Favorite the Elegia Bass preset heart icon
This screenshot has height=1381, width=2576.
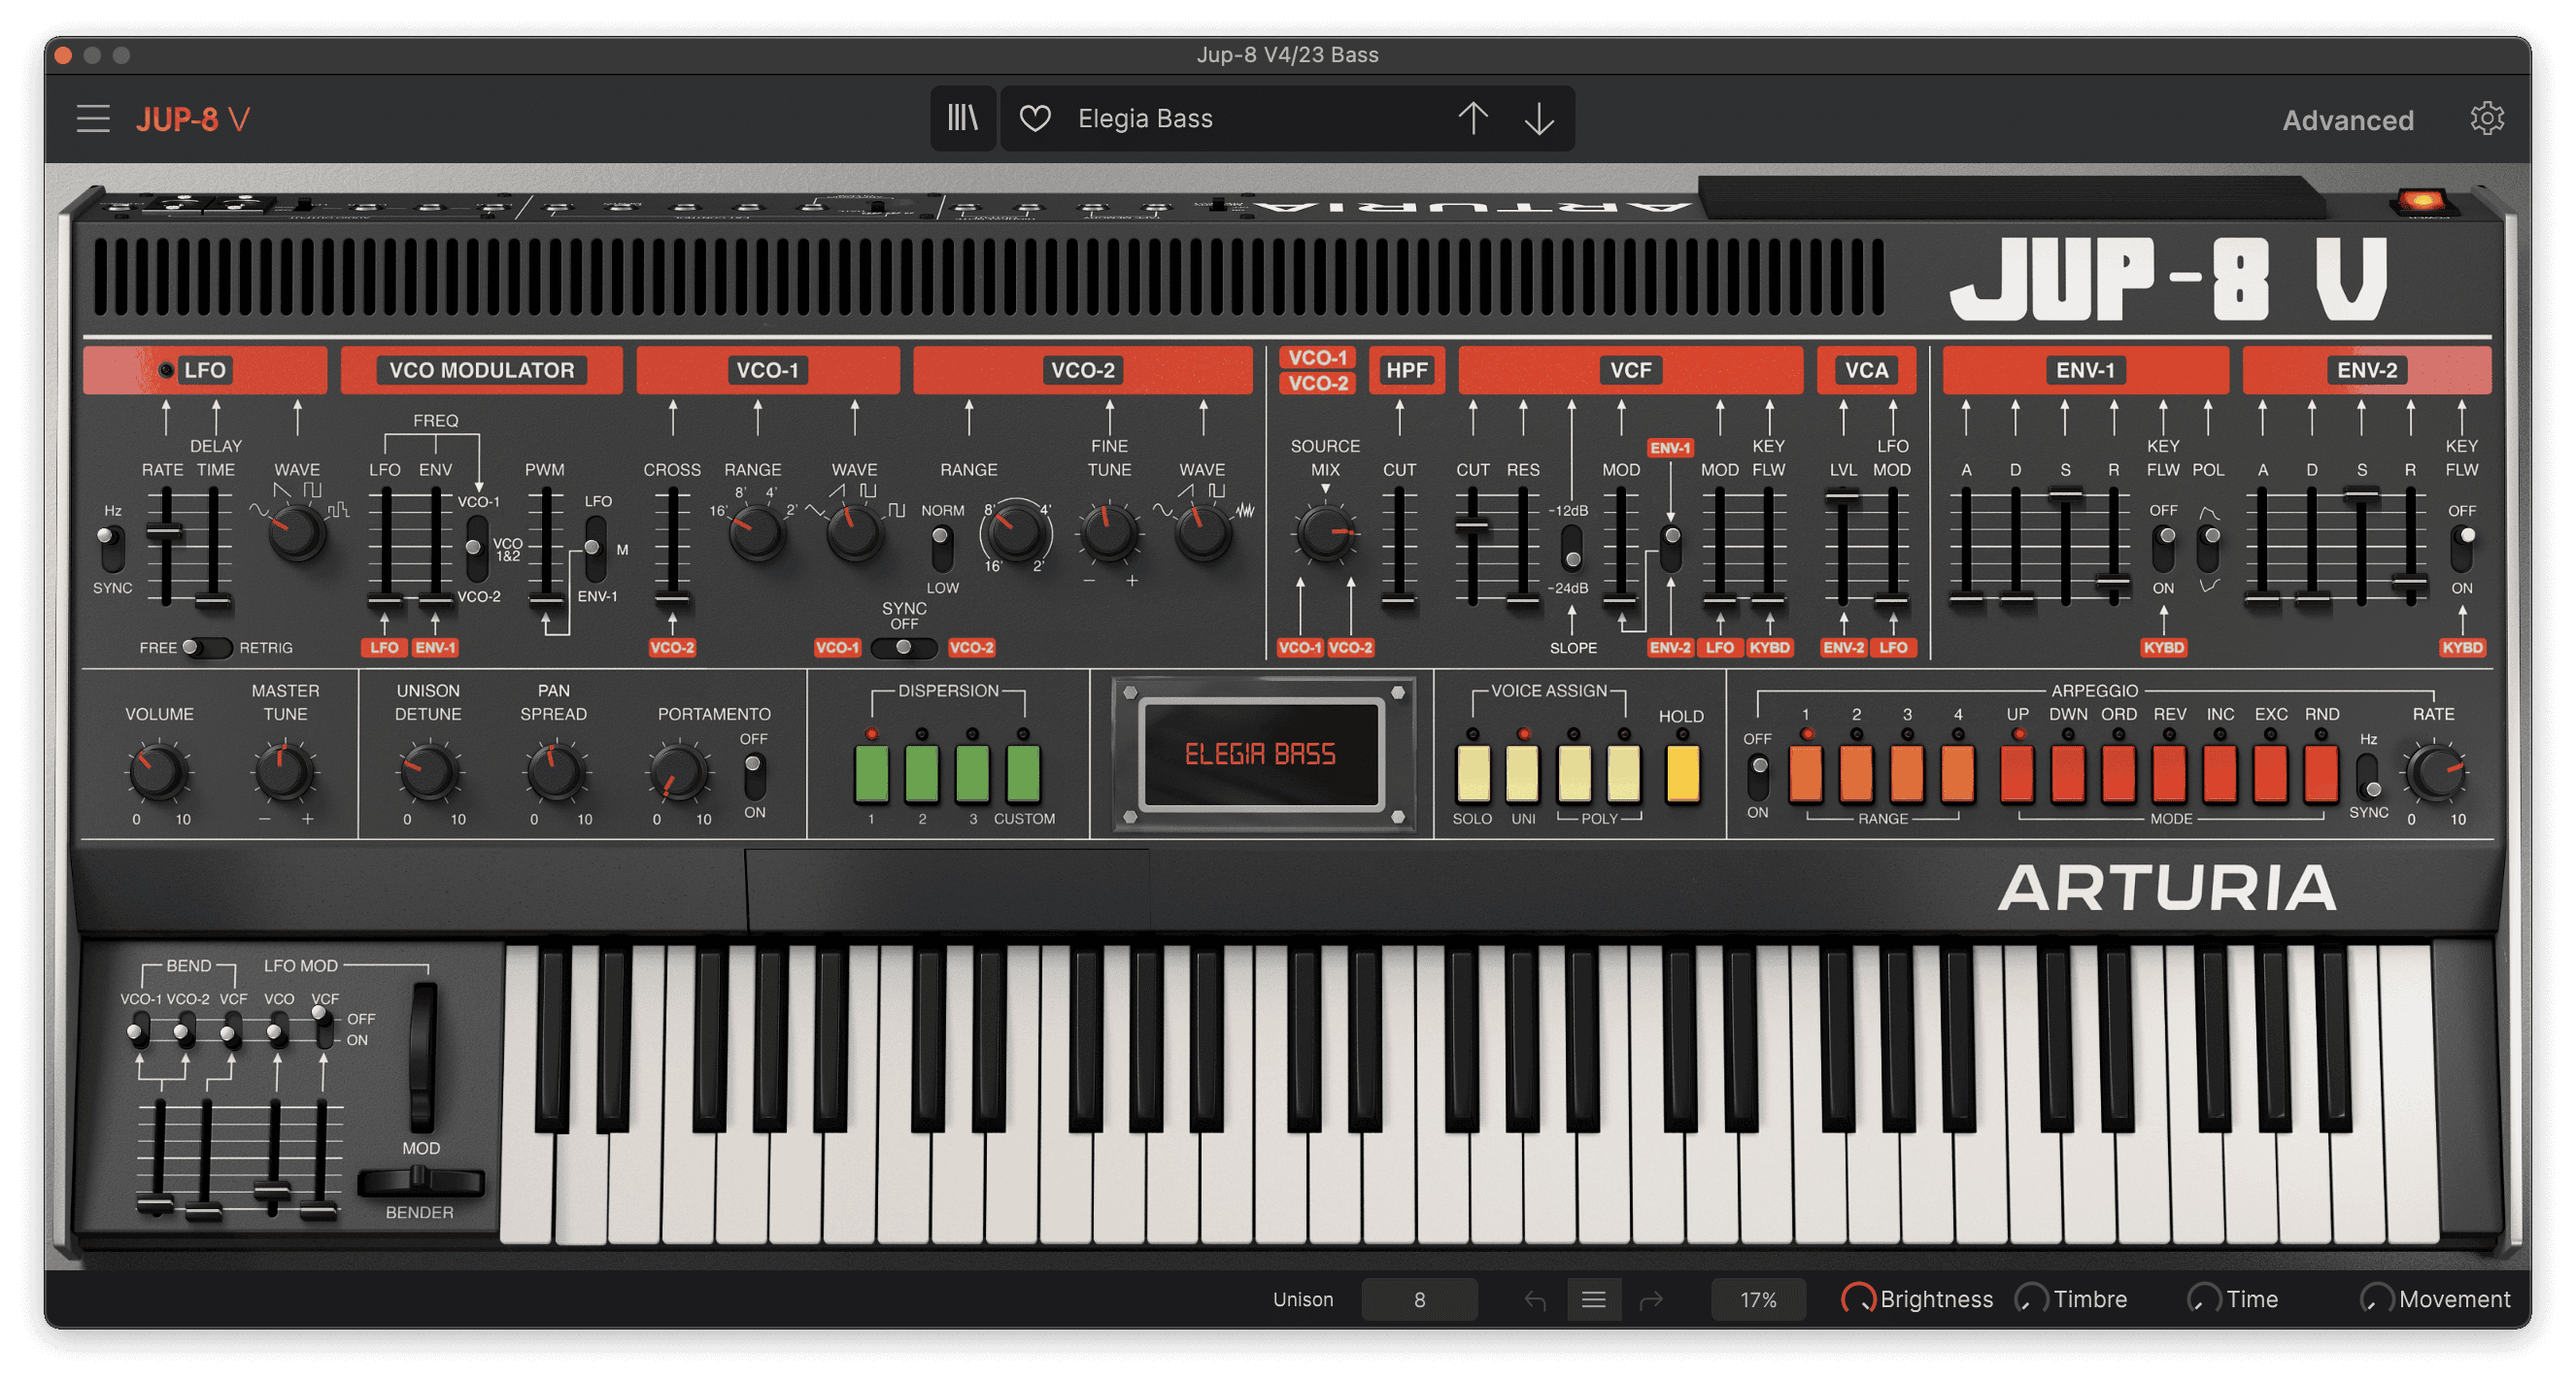1035,119
